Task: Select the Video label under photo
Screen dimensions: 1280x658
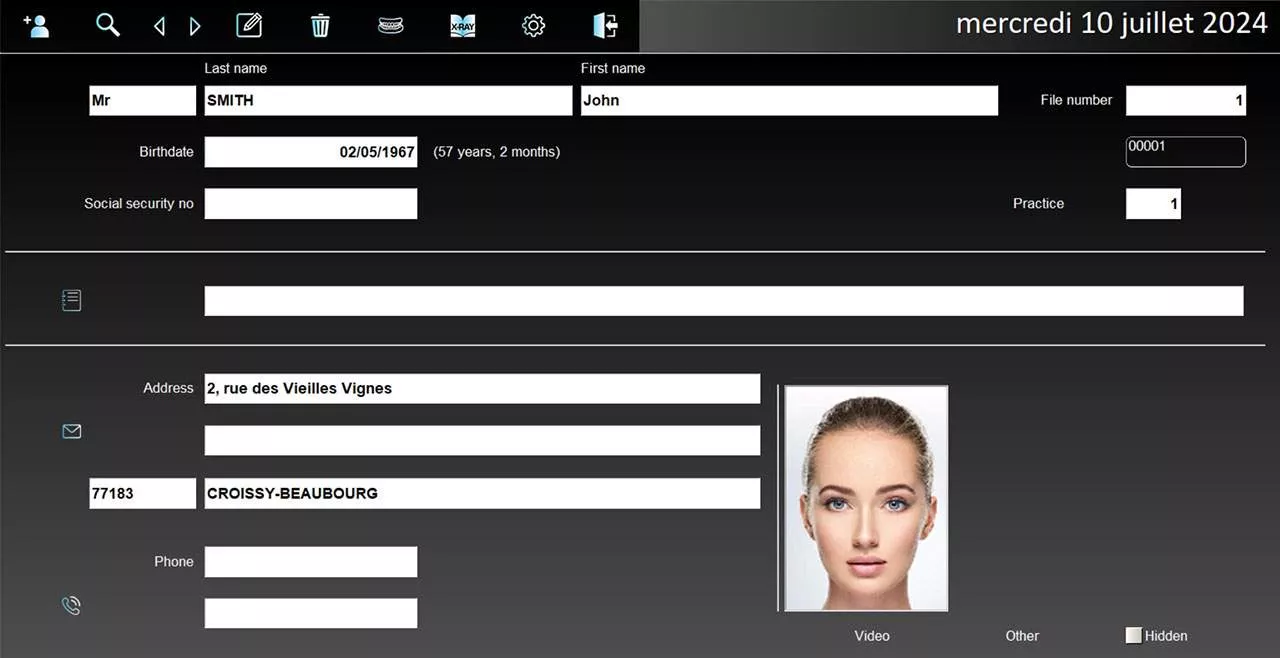Action: click(x=871, y=636)
